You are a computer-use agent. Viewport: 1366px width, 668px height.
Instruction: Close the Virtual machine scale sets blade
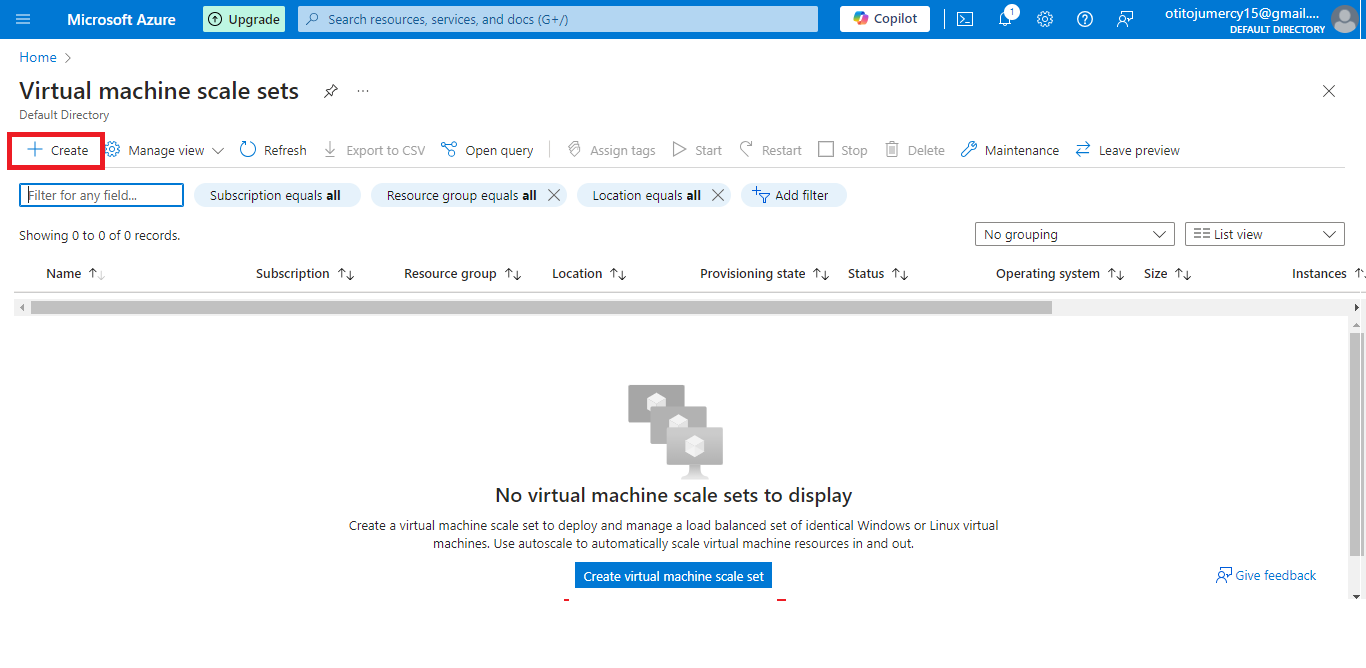[1329, 91]
